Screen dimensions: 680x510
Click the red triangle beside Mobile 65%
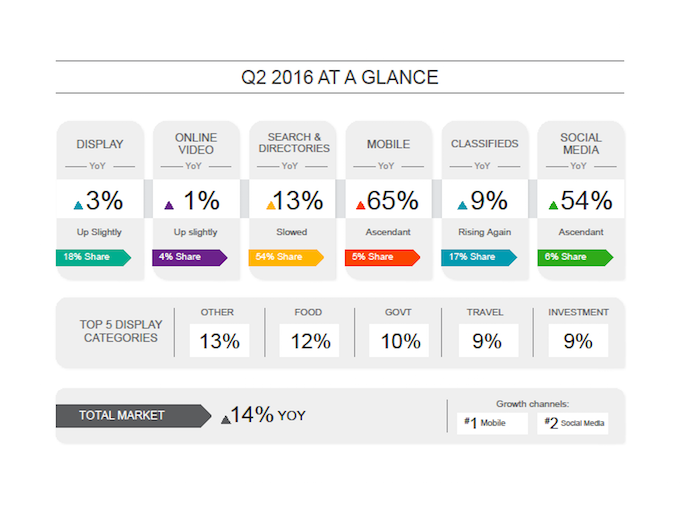click(x=360, y=206)
